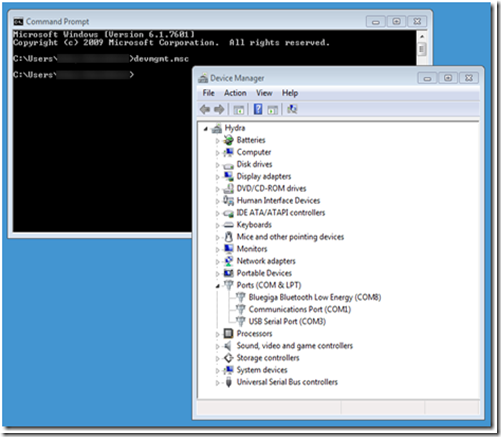Expand the Display adapters node

coord(217,177)
